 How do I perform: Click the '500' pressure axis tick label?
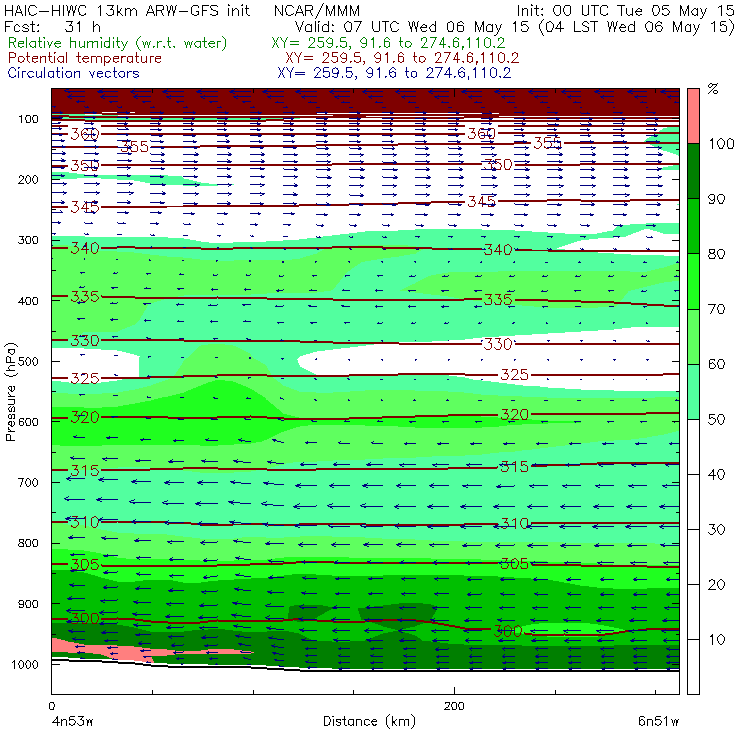click(28, 361)
